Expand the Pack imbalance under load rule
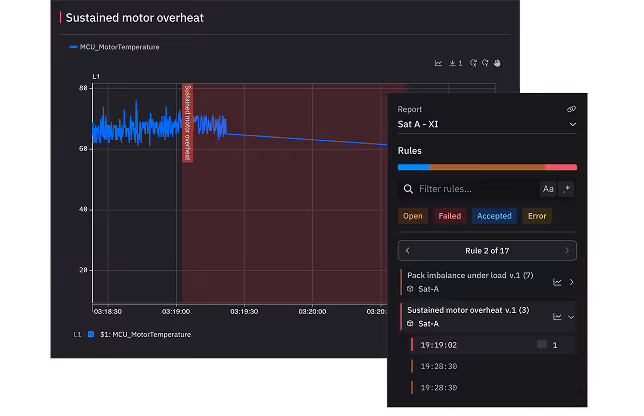Screen dimensions: 644x416 pos(571,282)
